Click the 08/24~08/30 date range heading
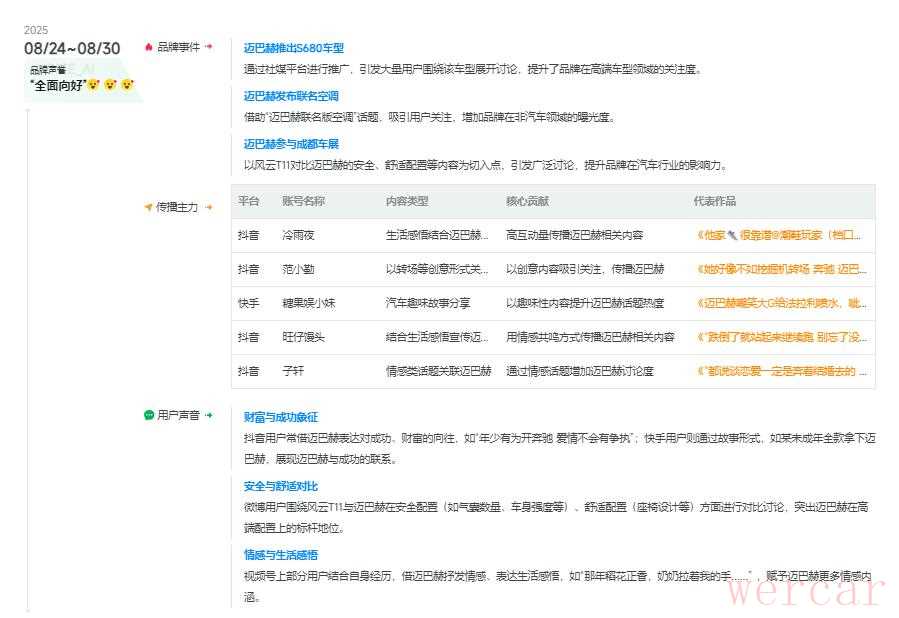Image resolution: width=899 pixels, height=618 pixels. pos(72,48)
